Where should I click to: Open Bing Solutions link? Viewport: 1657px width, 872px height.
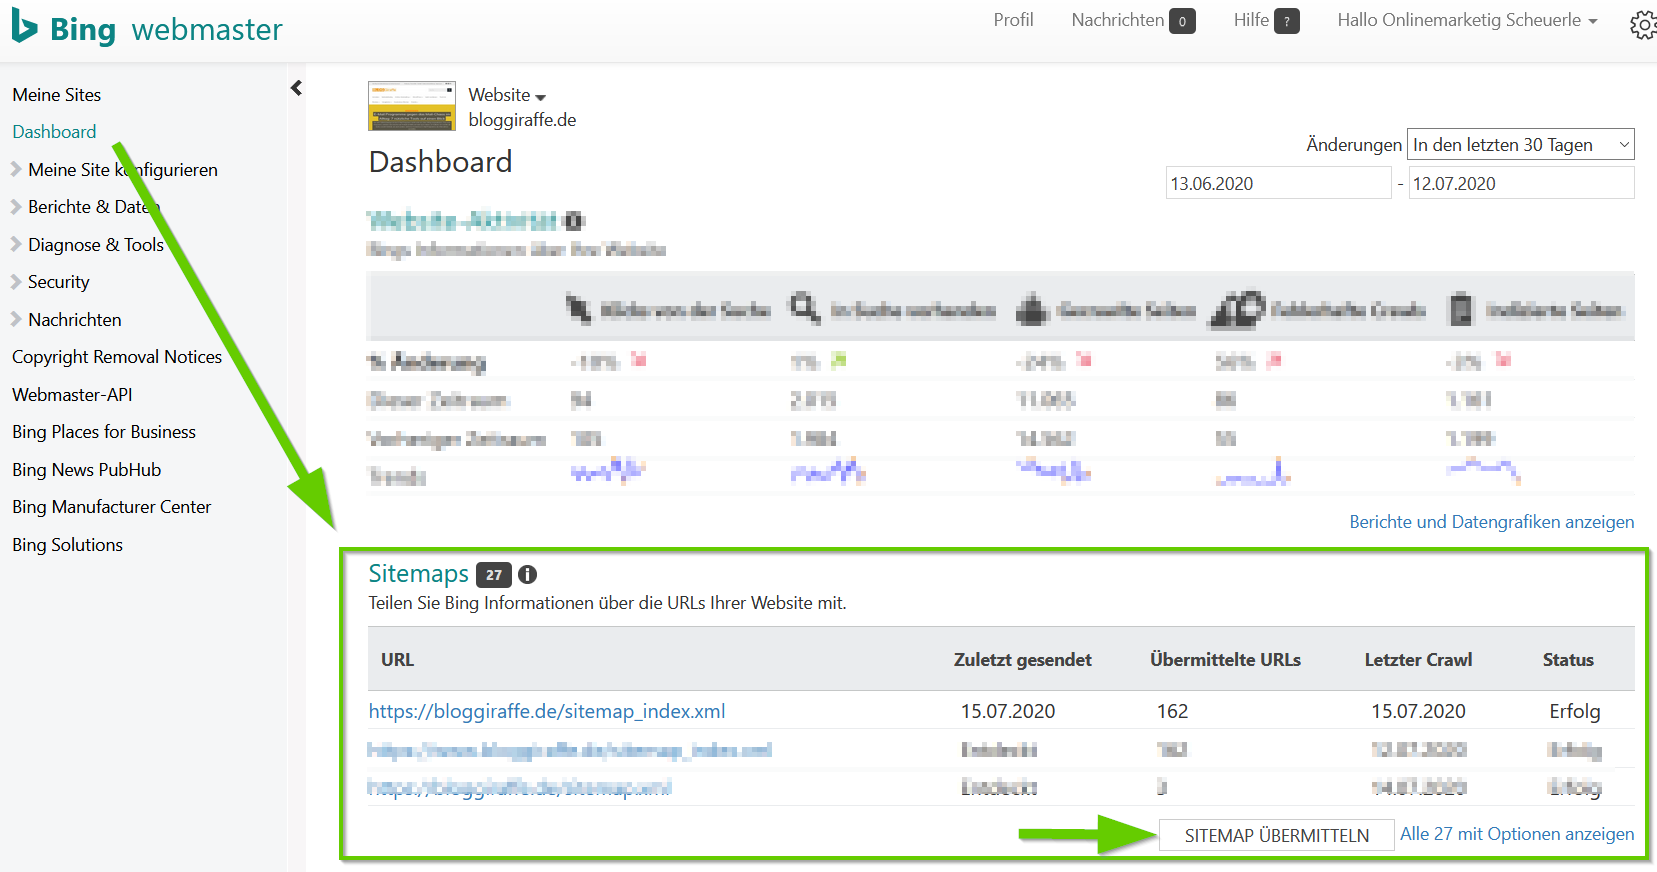(67, 545)
